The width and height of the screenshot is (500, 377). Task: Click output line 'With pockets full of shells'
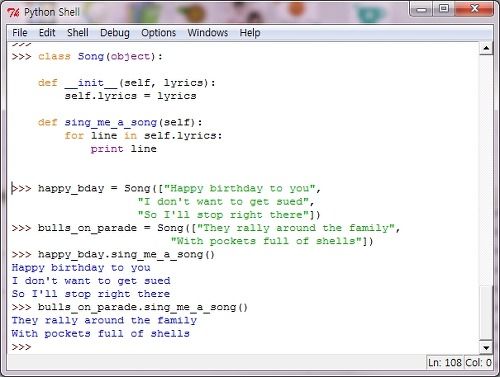click(101, 334)
